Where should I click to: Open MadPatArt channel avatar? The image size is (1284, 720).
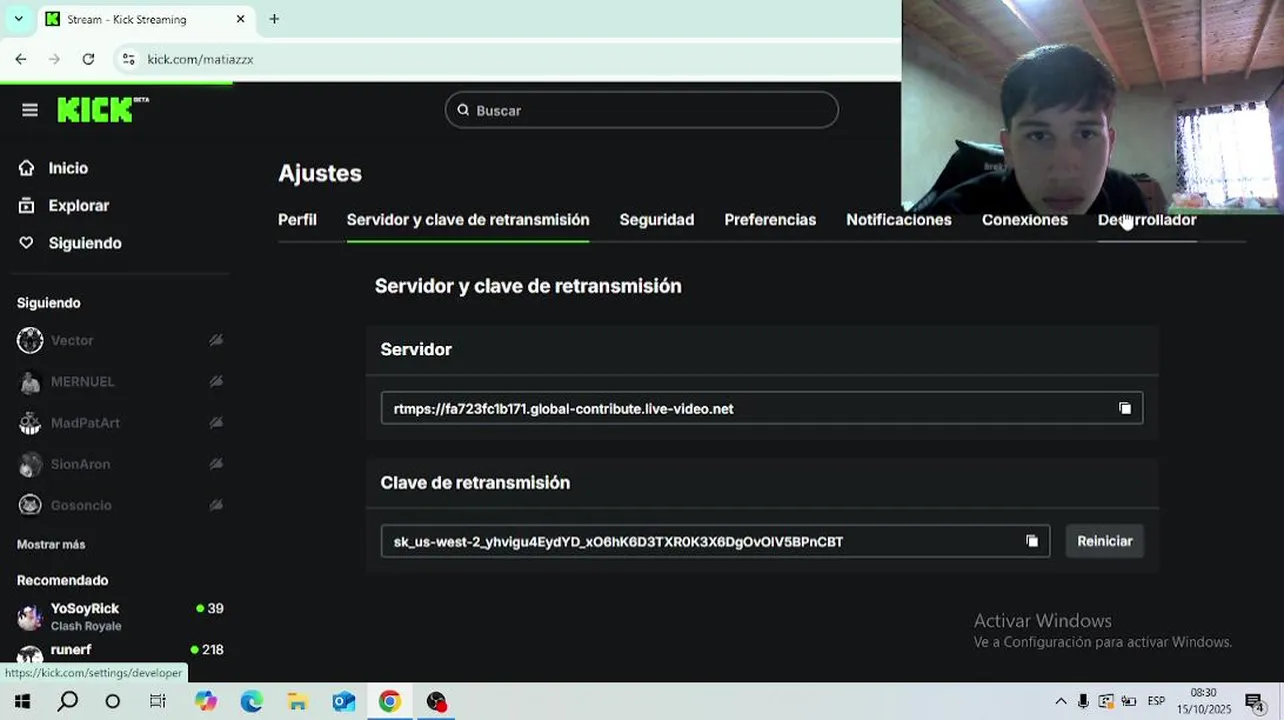click(30, 423)
